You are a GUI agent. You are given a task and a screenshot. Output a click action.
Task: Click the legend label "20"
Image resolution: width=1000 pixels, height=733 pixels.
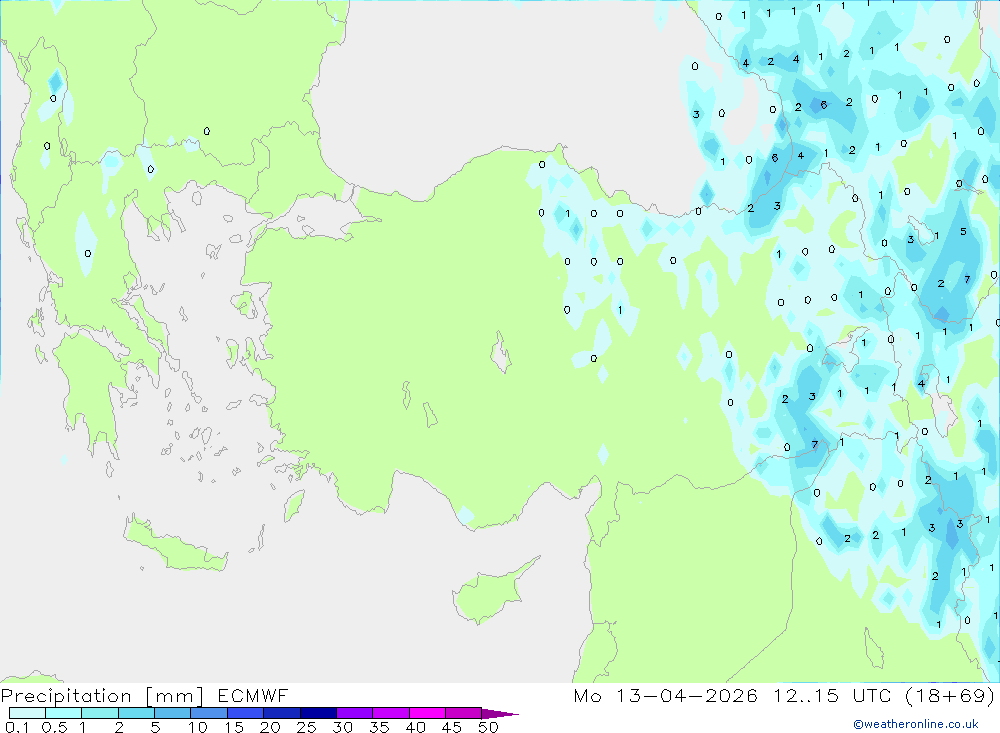(270, 727)
